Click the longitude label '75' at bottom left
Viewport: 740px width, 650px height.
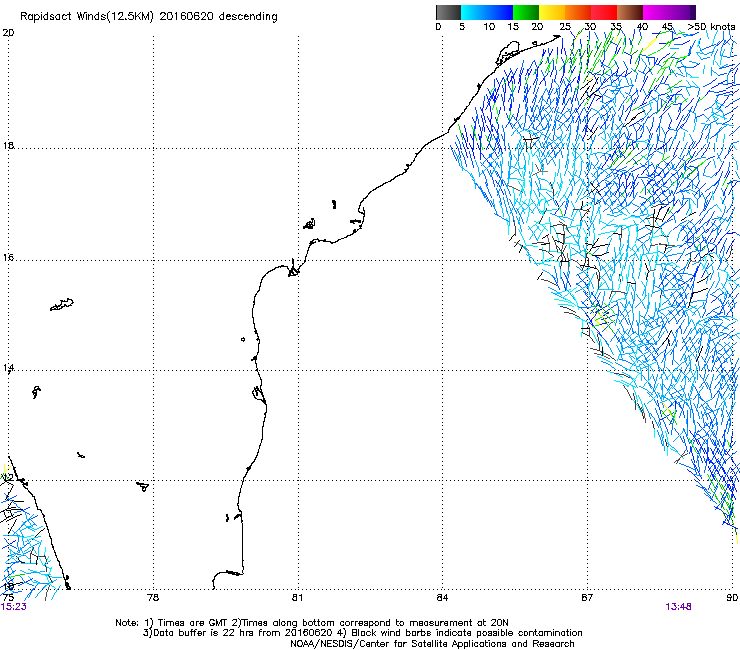(x=8, y=598)
